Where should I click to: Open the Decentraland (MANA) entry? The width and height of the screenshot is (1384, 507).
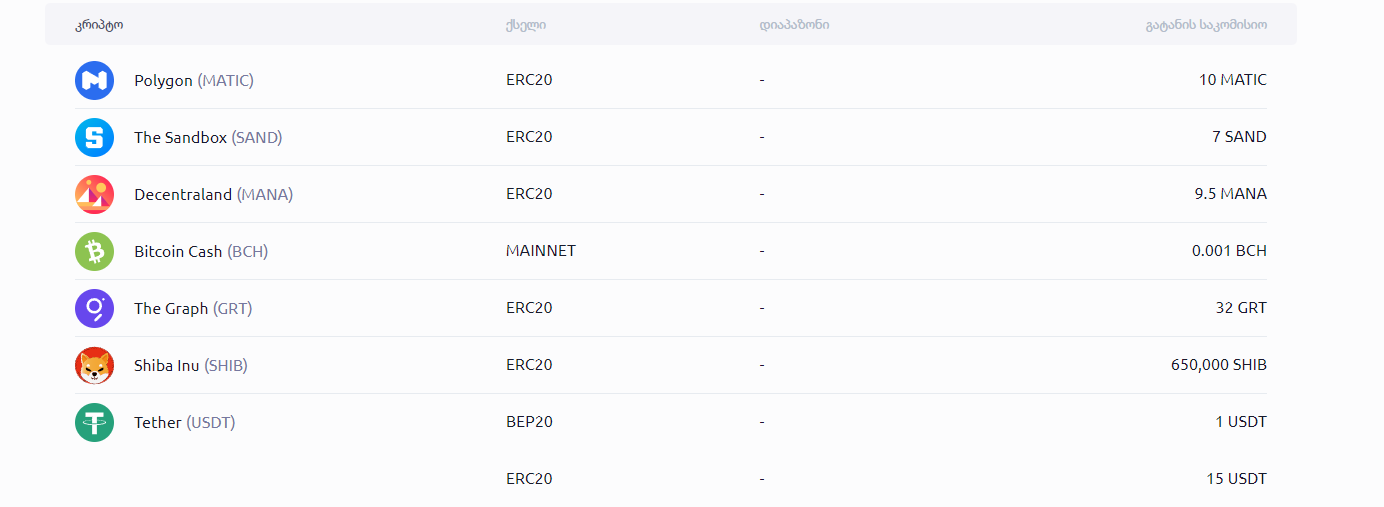click(x=213, y=194)
